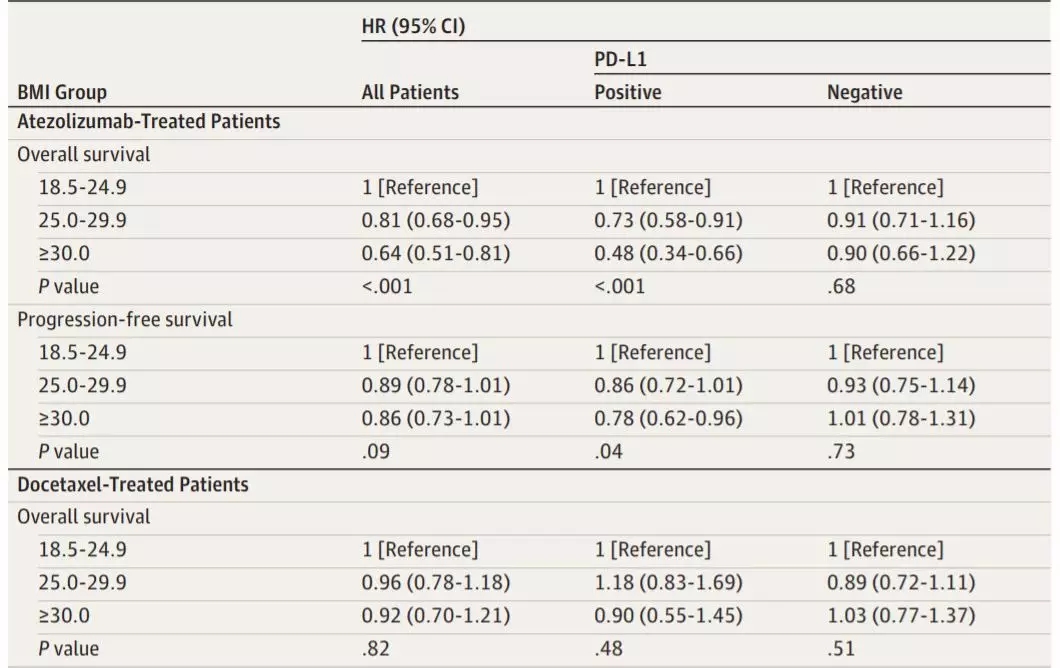Click the "HR (95% CI)" column header

413,27
